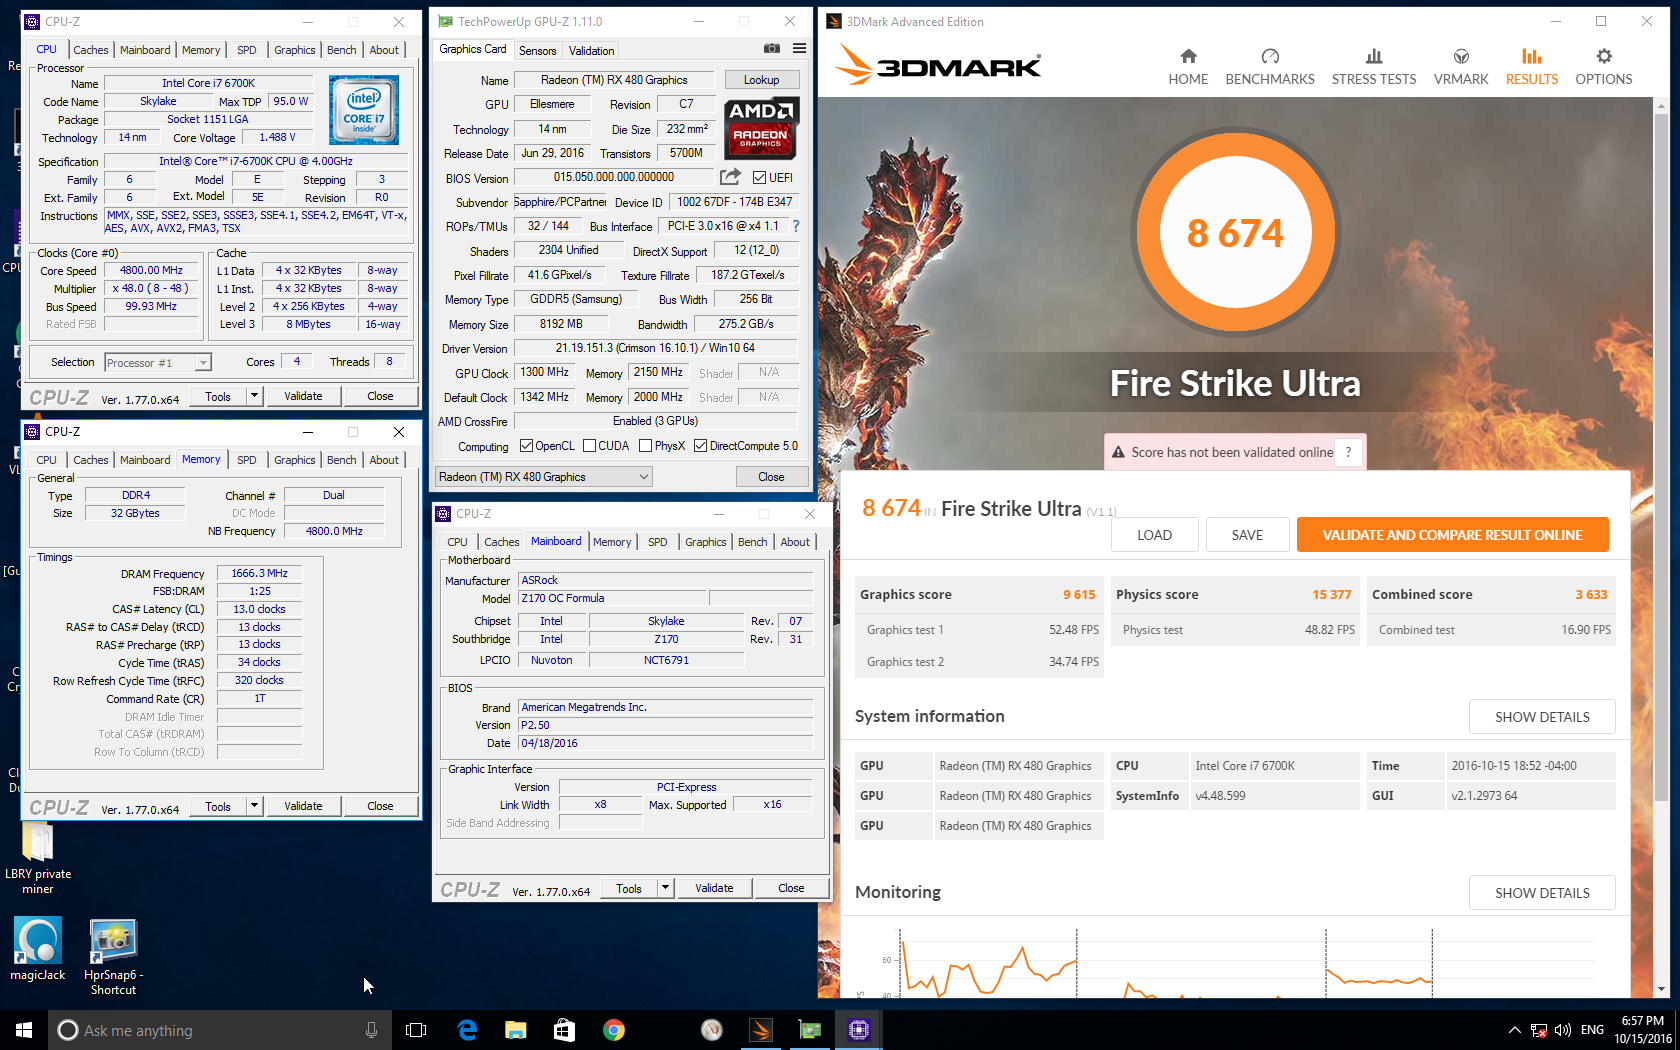Switch to 3DMark taskbar icon
The width and height of the screenshot is (1680, 1050).
click(x=761, y=1030)
